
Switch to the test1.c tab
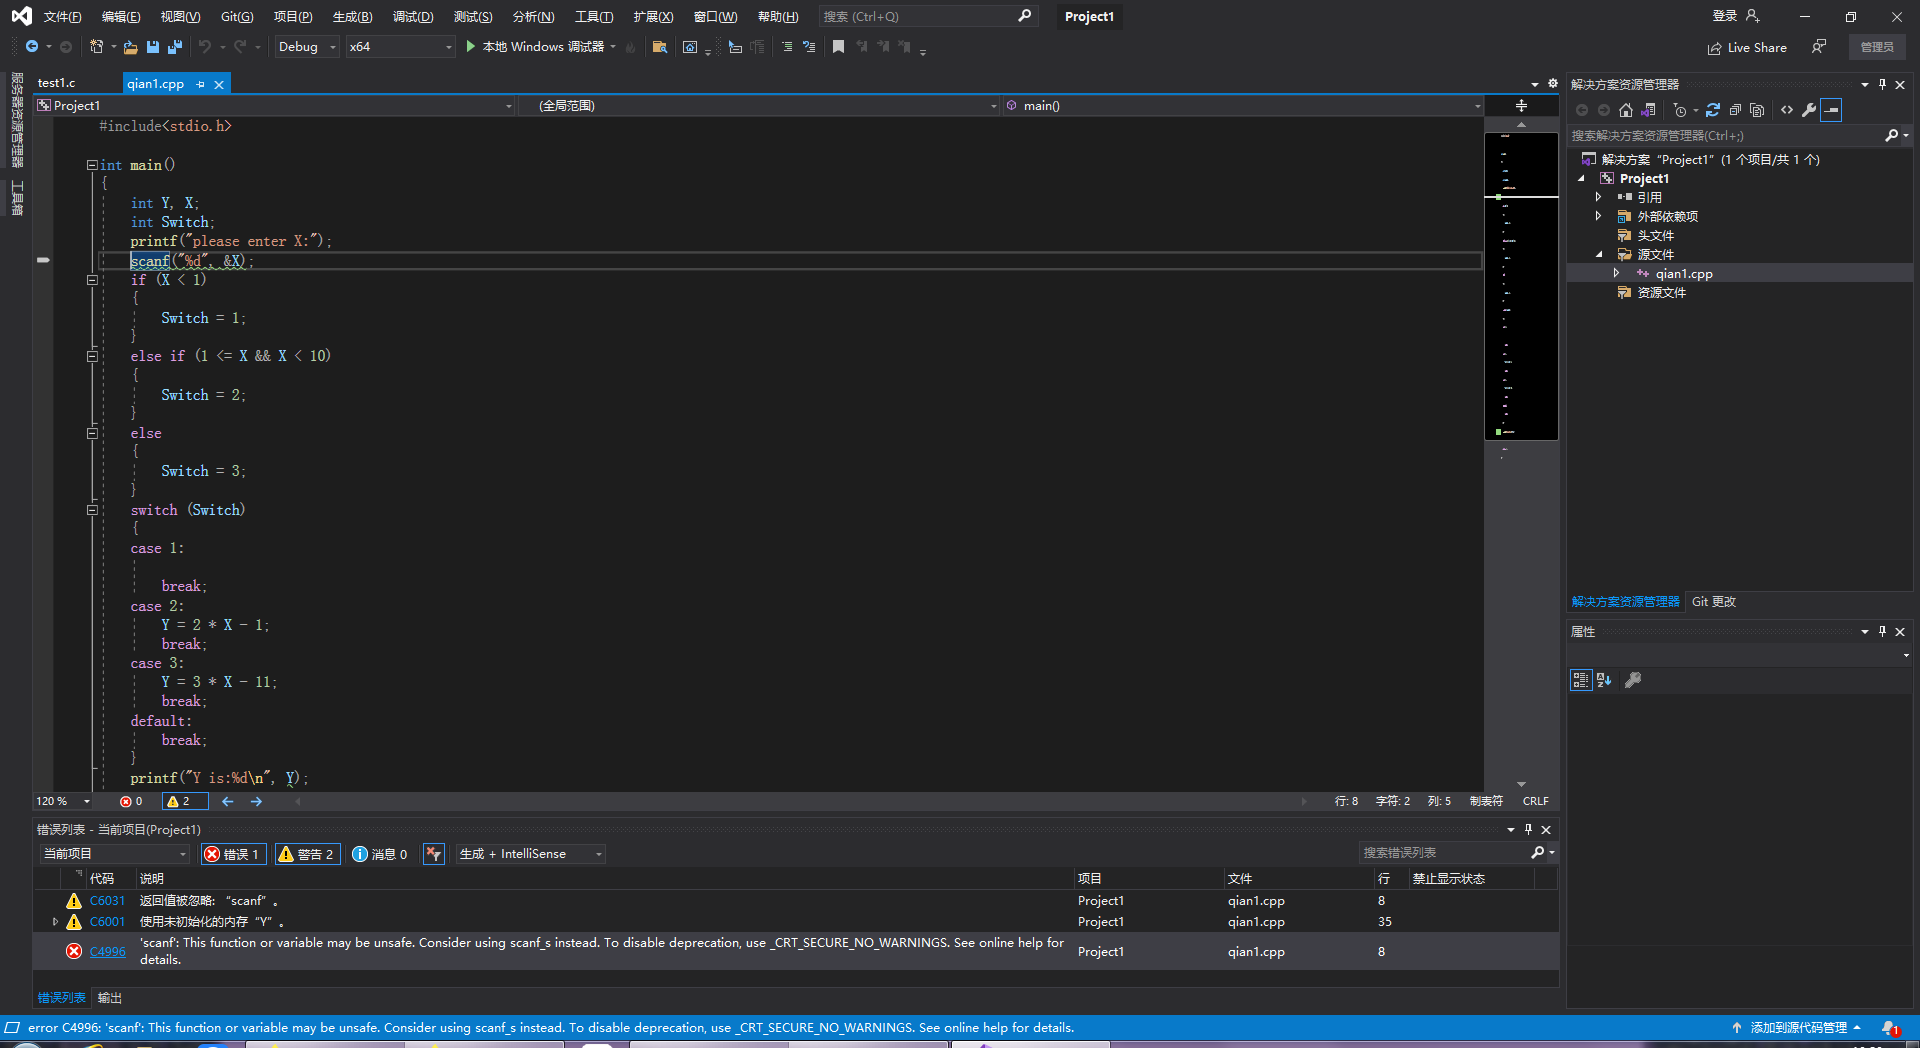[56, 83]
